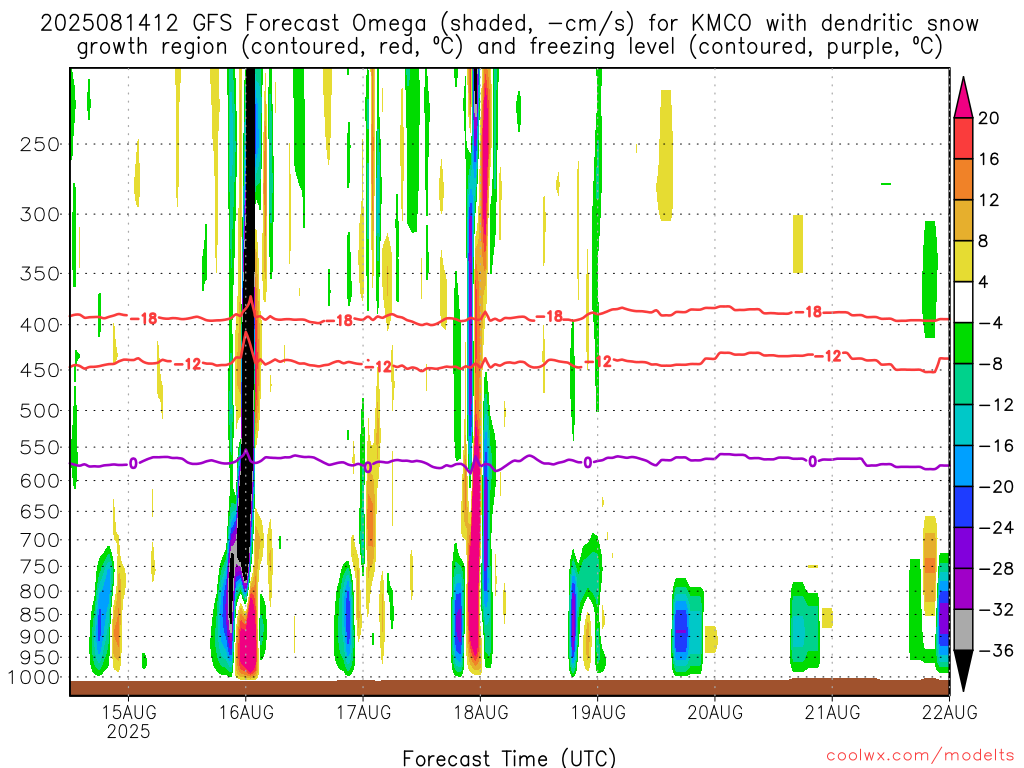Click the 19AUG date label
Image resolution: width=1024 pixels, height=768 pixels.
(598, 712)
